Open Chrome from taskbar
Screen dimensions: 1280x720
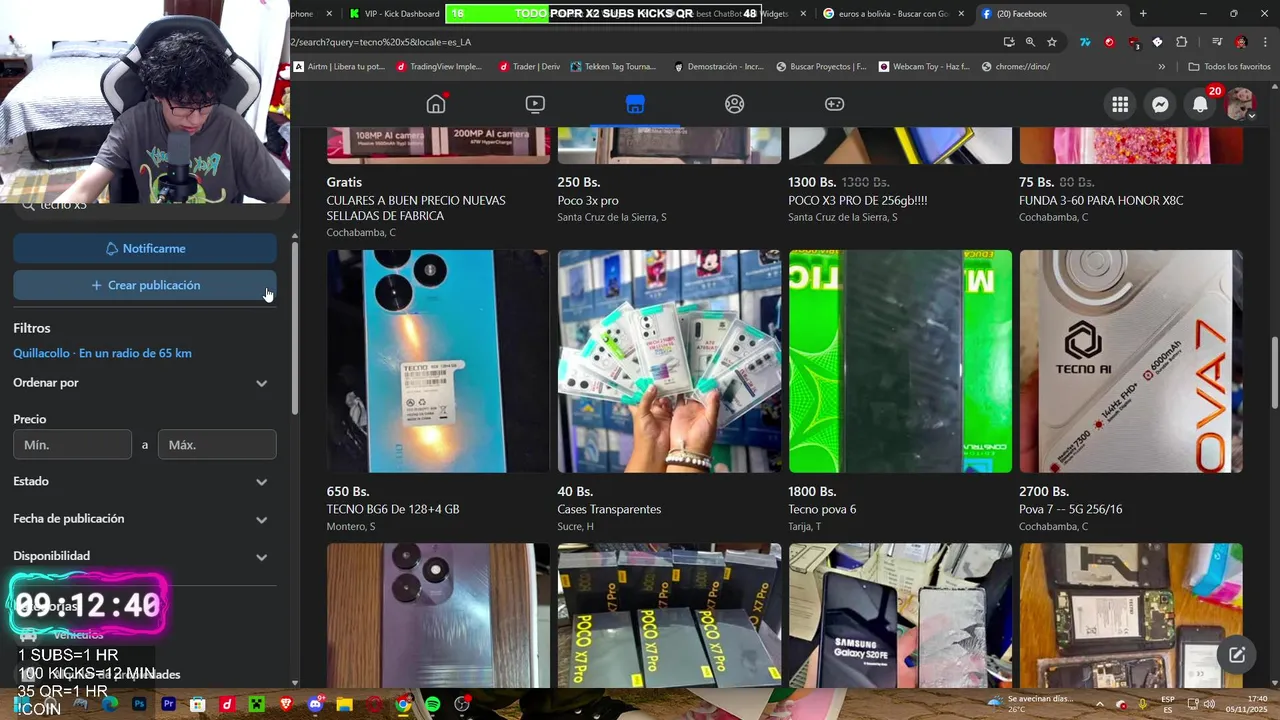[x=403, y=704]
